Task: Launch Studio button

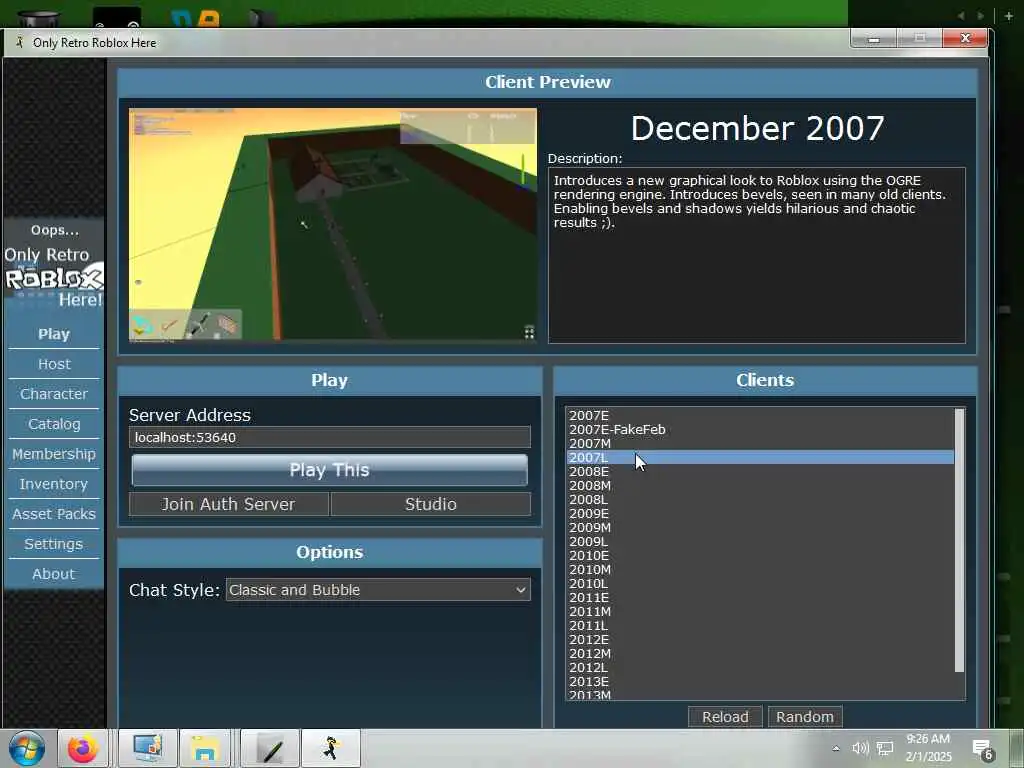Action: click(431, 504)
